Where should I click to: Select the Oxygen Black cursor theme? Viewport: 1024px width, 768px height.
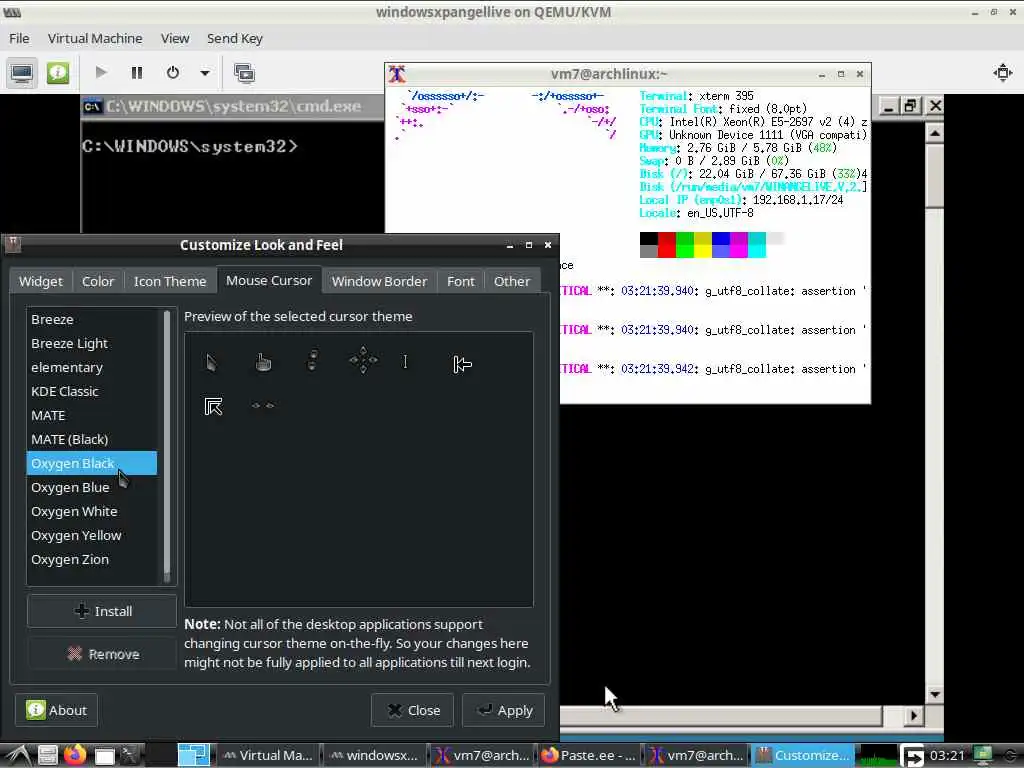tap(91, 463)
